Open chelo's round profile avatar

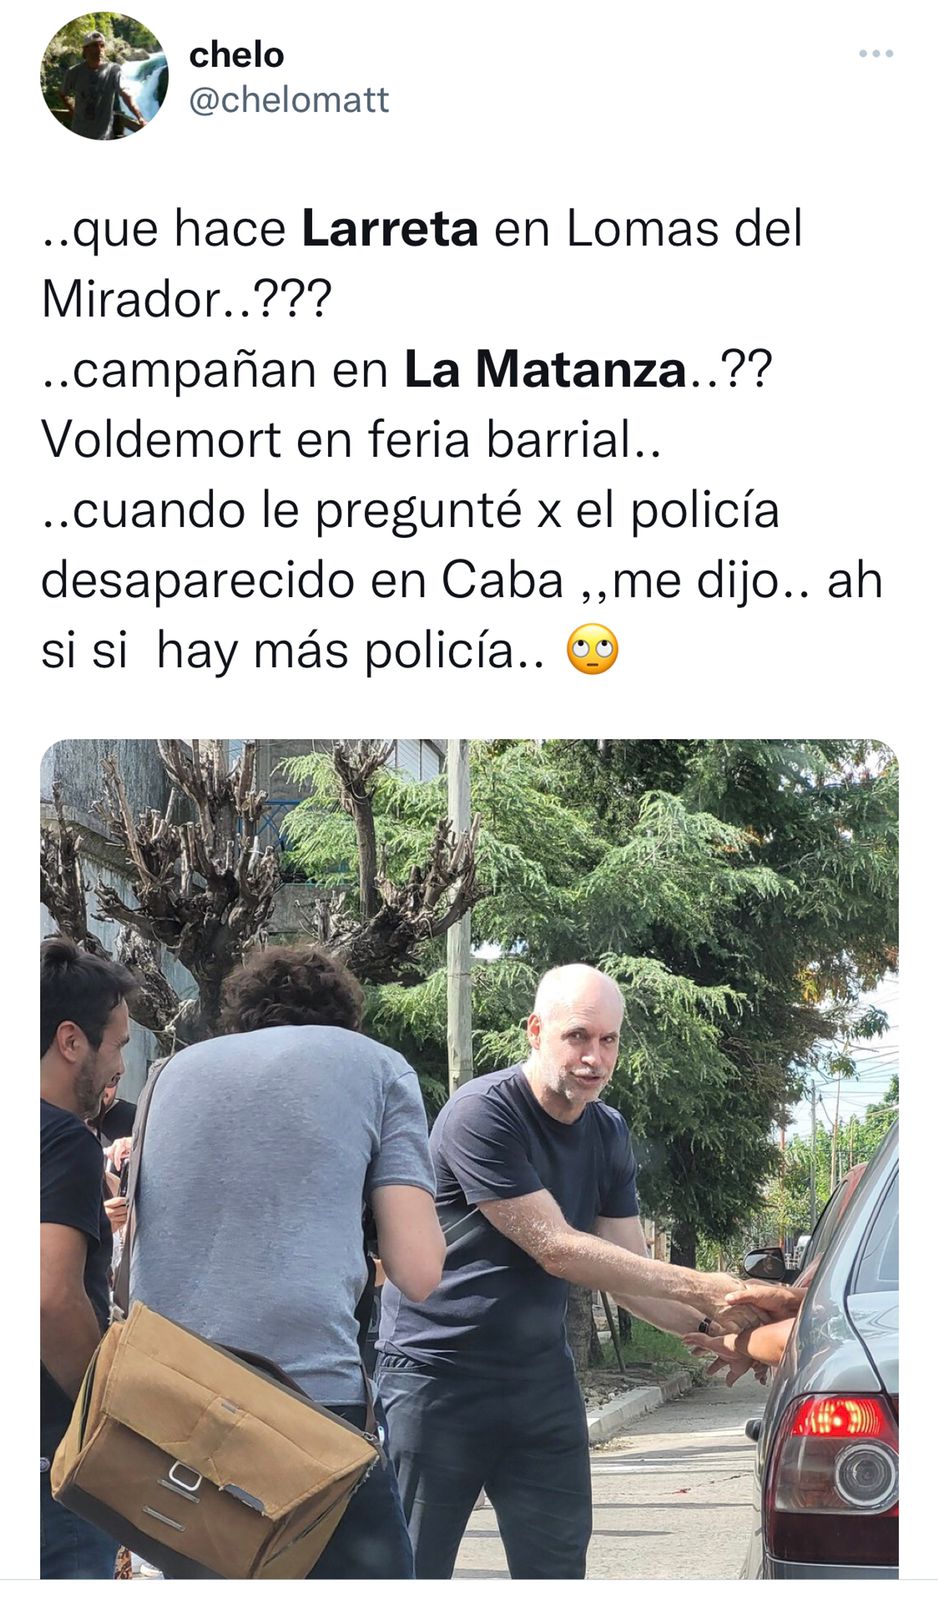point(104,76)
